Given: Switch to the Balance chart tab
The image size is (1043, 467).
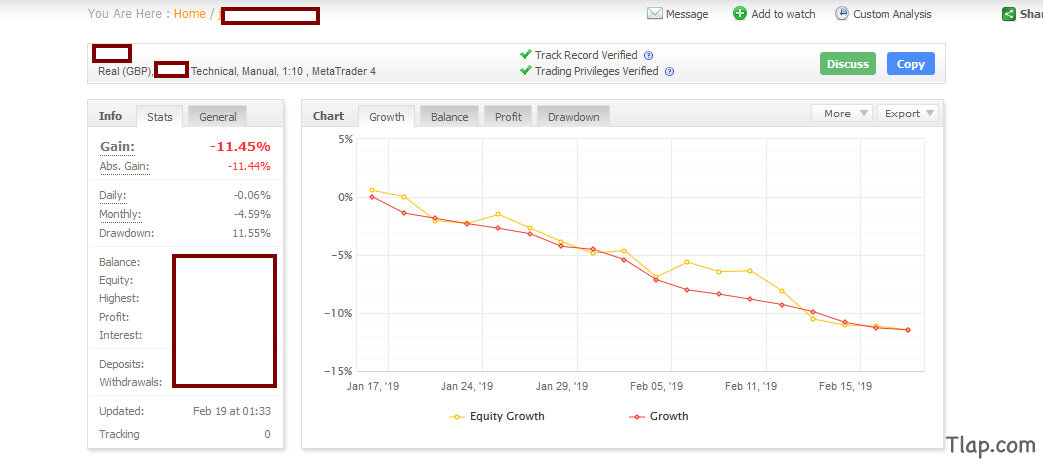Looking at the screenshot, I should click(x=450, y=116).
